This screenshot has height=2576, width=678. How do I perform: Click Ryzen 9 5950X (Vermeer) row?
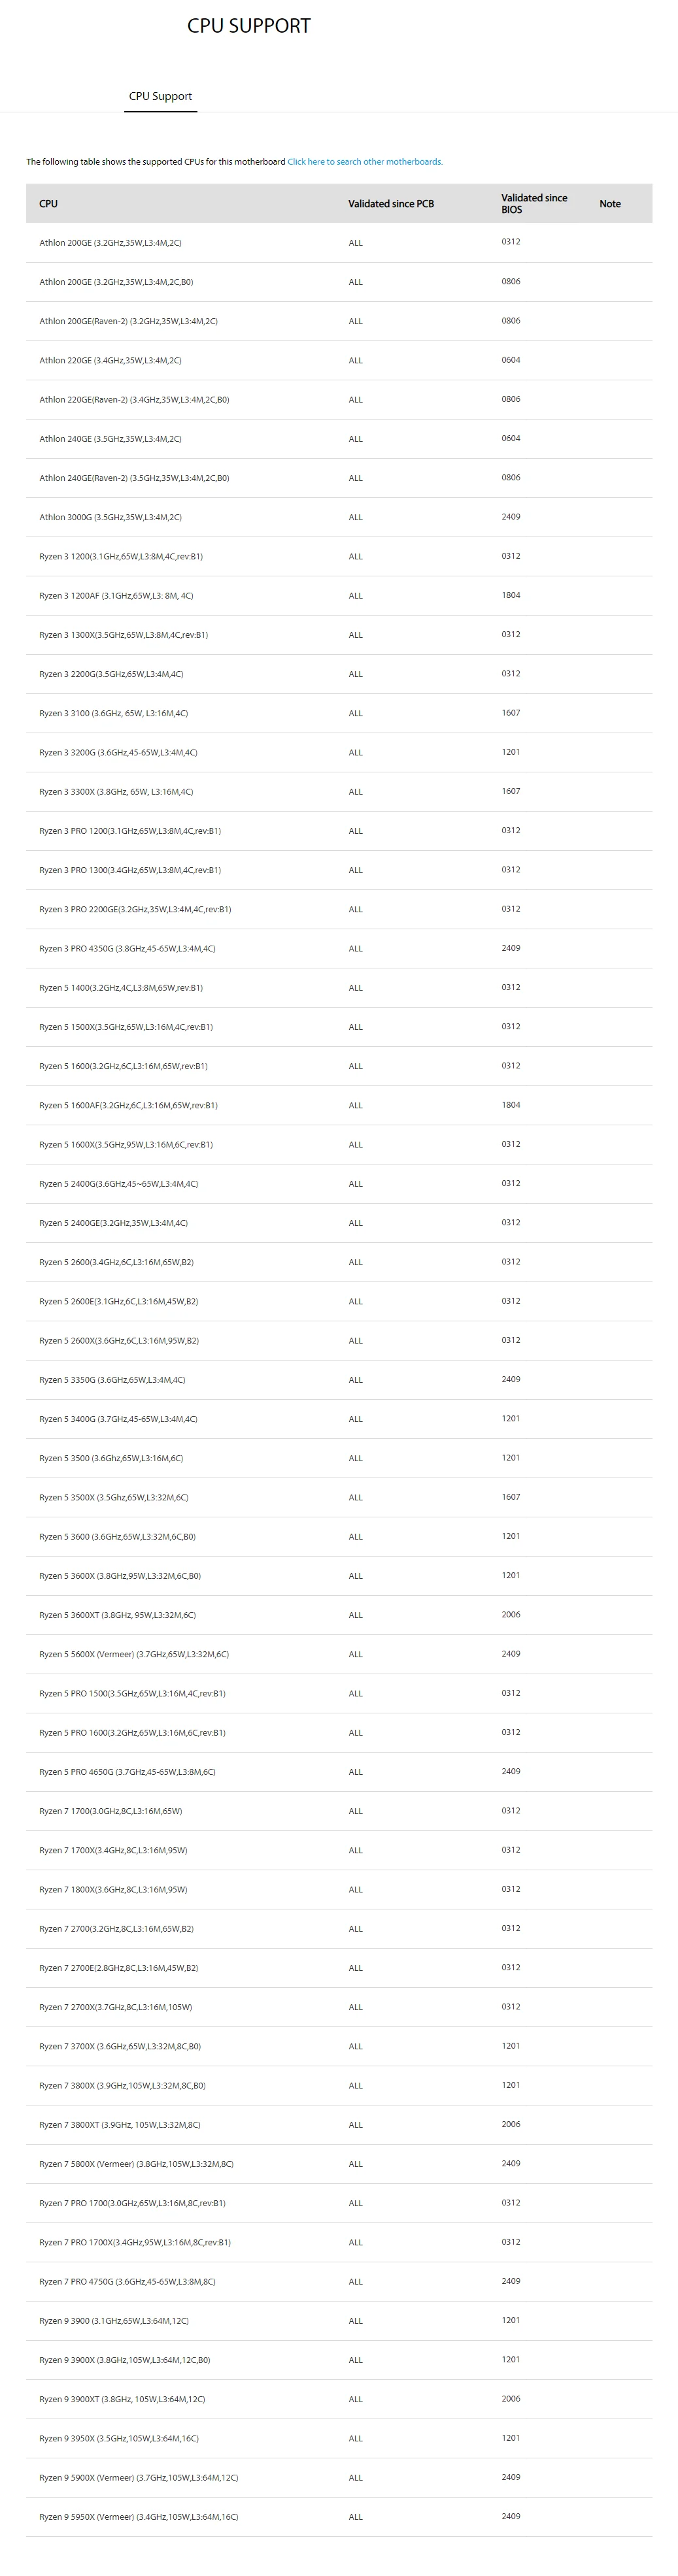tap(339, 2517)
